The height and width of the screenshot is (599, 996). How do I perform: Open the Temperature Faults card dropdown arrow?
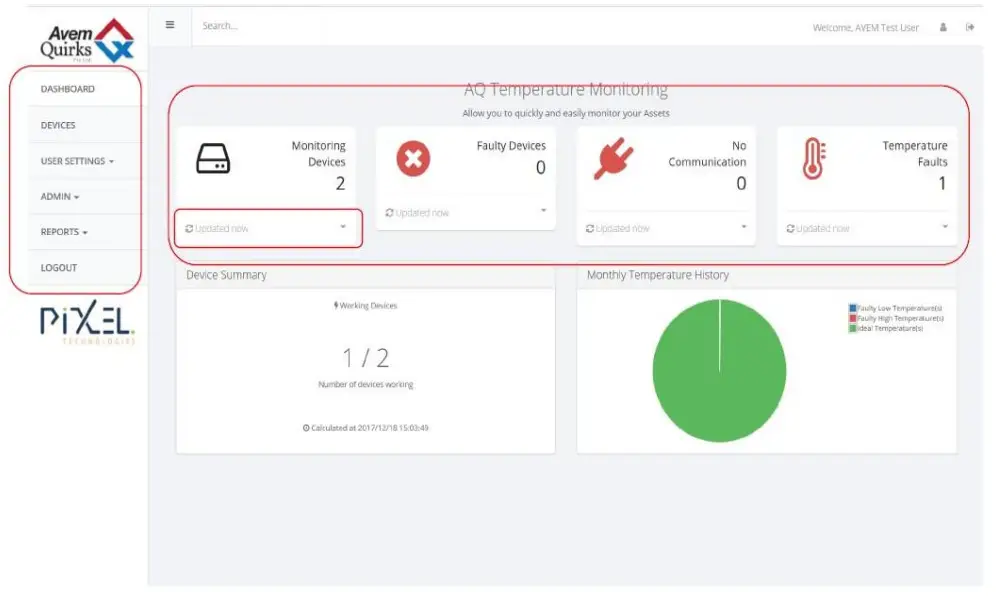point(943,228)
